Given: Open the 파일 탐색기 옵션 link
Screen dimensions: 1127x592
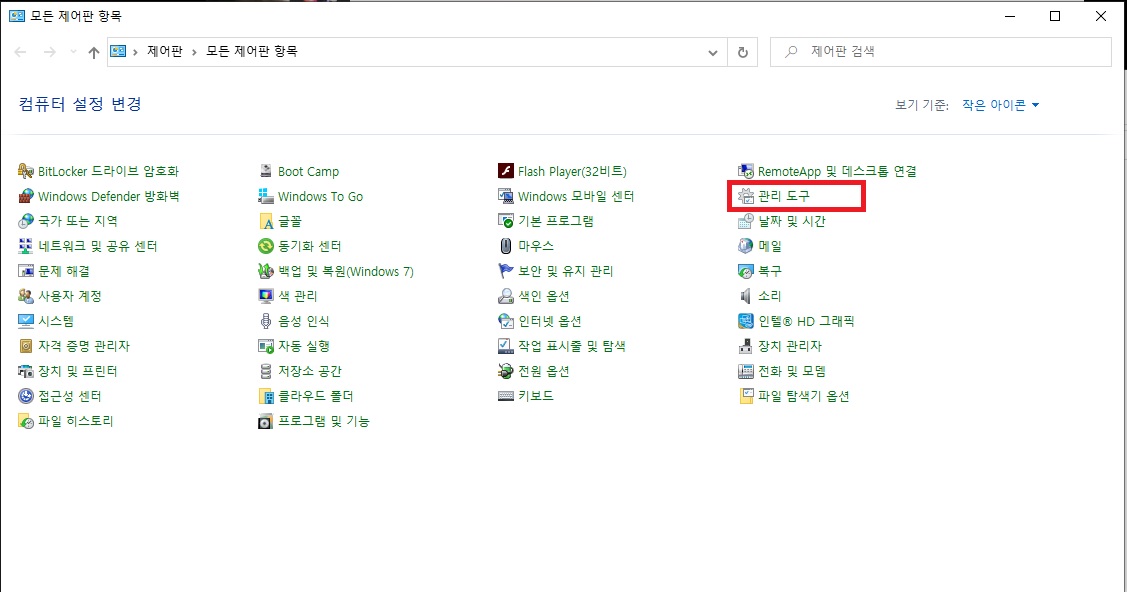Looking at the screenshot, I should point(804,396).
